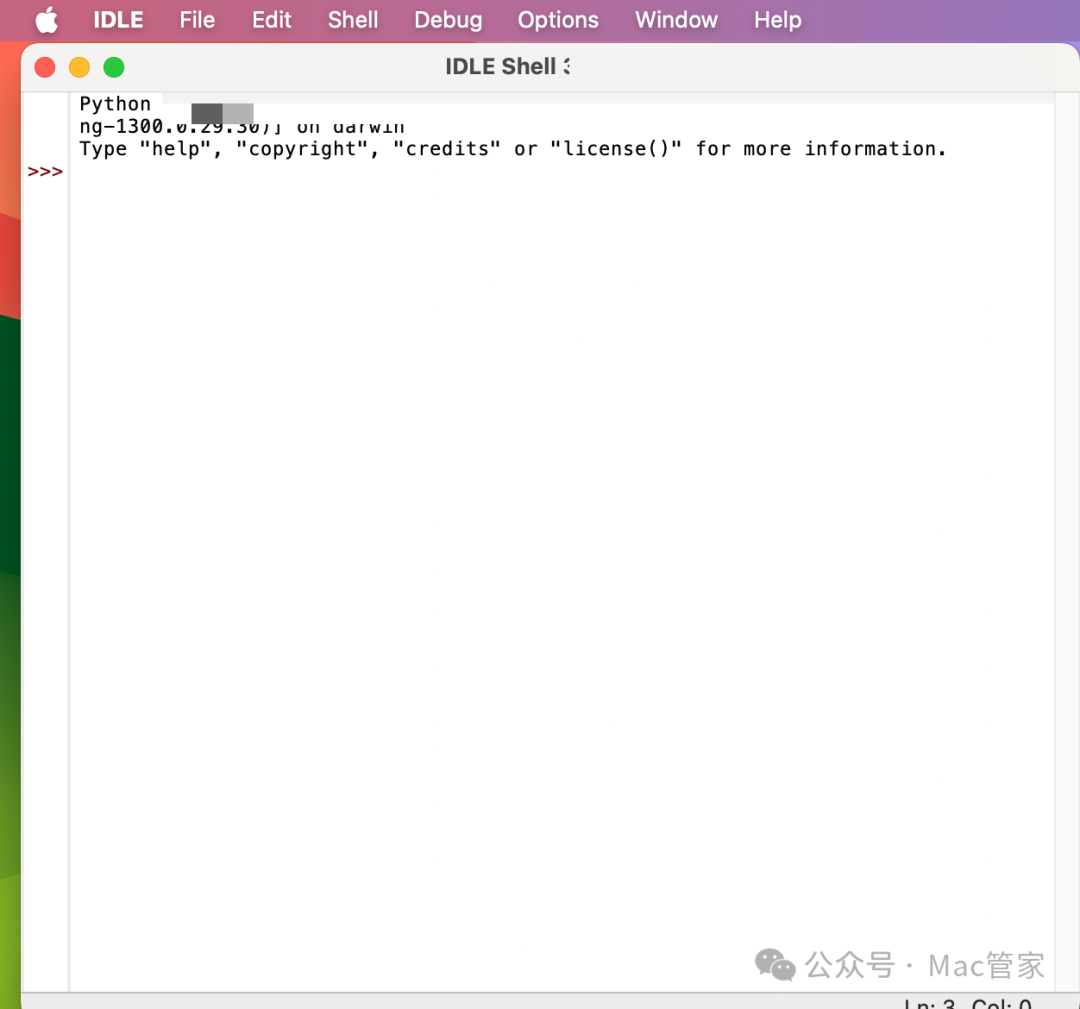Open the Debug menu
Viewport: 1080px width, 1009px height.
click(448, 20)
